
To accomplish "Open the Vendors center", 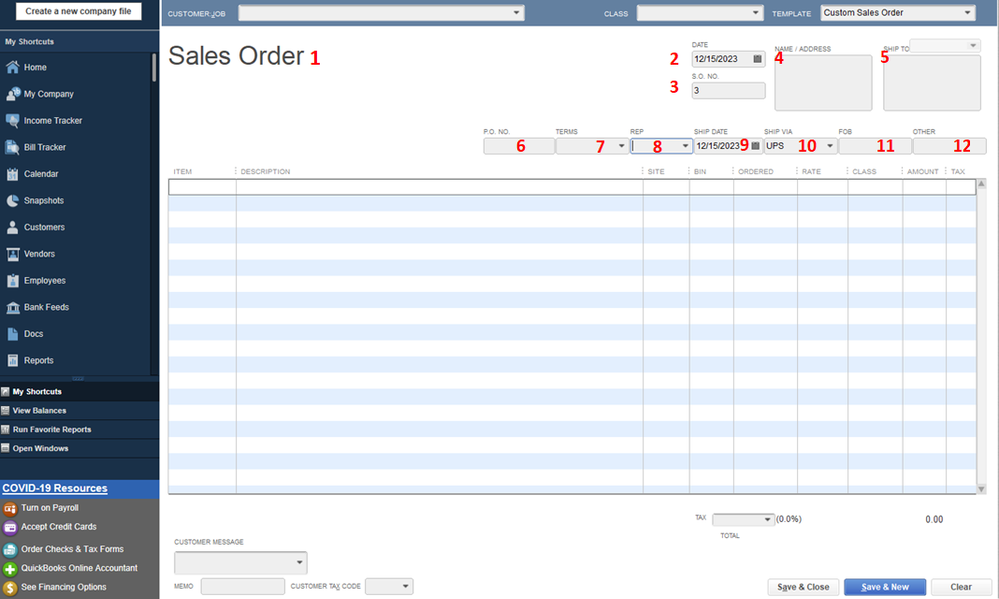I will pos(40,253).
